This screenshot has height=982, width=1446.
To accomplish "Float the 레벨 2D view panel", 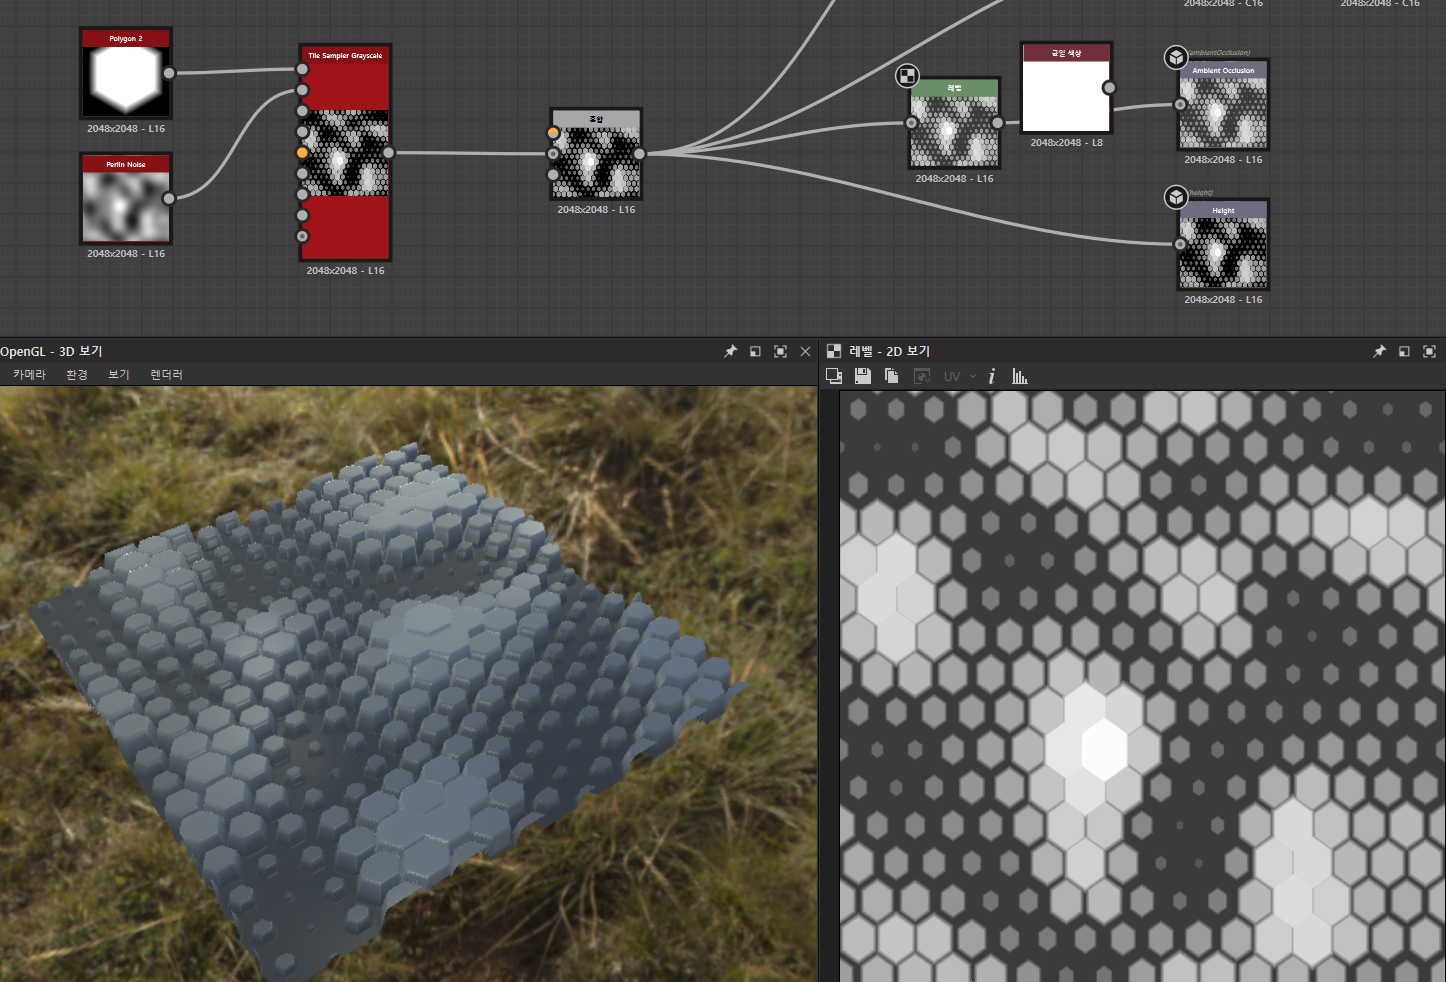I will 1404,351.
